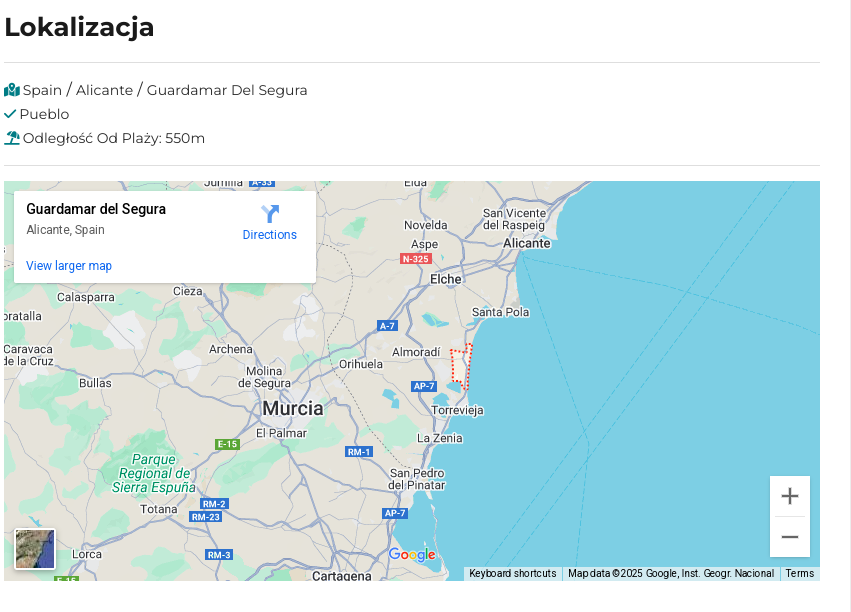Click the beach umbrella icon by Odległość

click(x=12, y=138)
